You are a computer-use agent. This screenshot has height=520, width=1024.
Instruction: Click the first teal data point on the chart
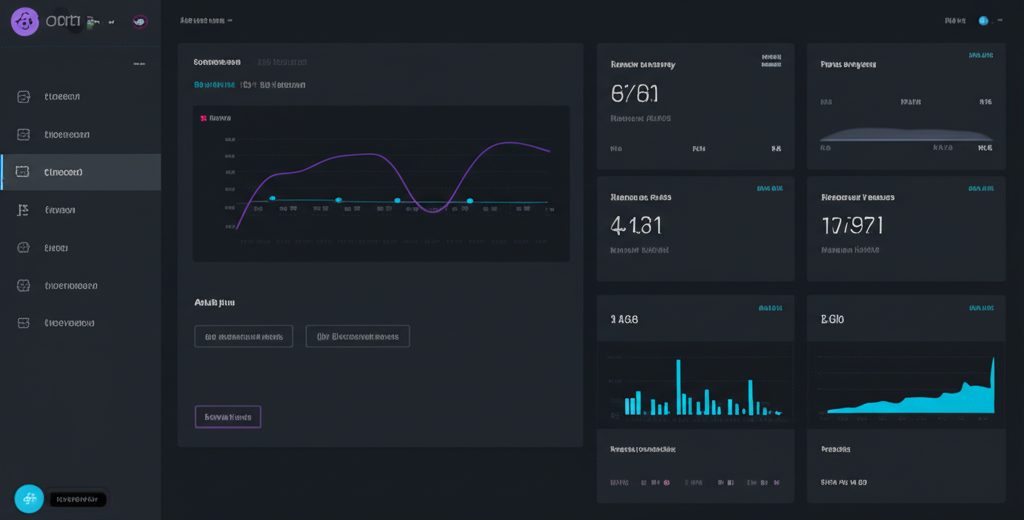[272, 199]
